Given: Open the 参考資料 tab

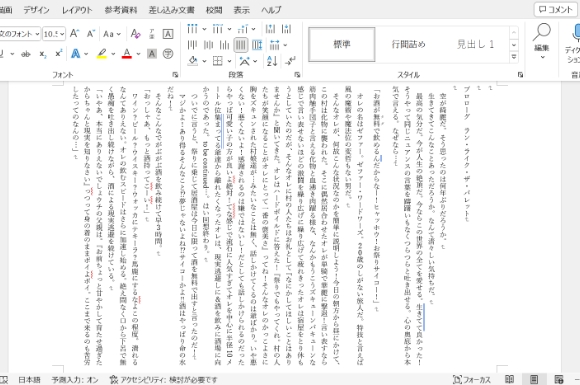Looking at the screenshot, I should [x=121, y=10].
